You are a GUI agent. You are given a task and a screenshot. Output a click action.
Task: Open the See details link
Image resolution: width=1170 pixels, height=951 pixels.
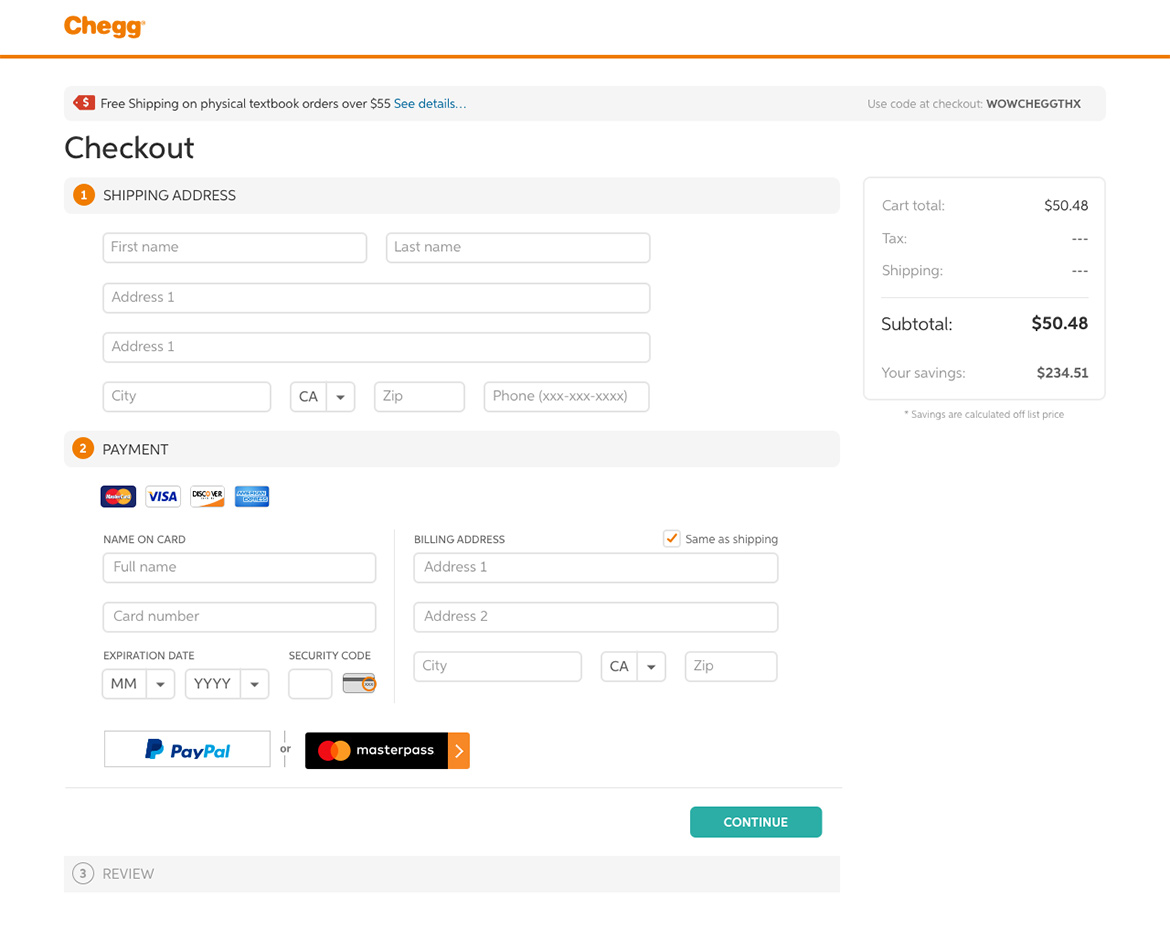tap(430, 104)
